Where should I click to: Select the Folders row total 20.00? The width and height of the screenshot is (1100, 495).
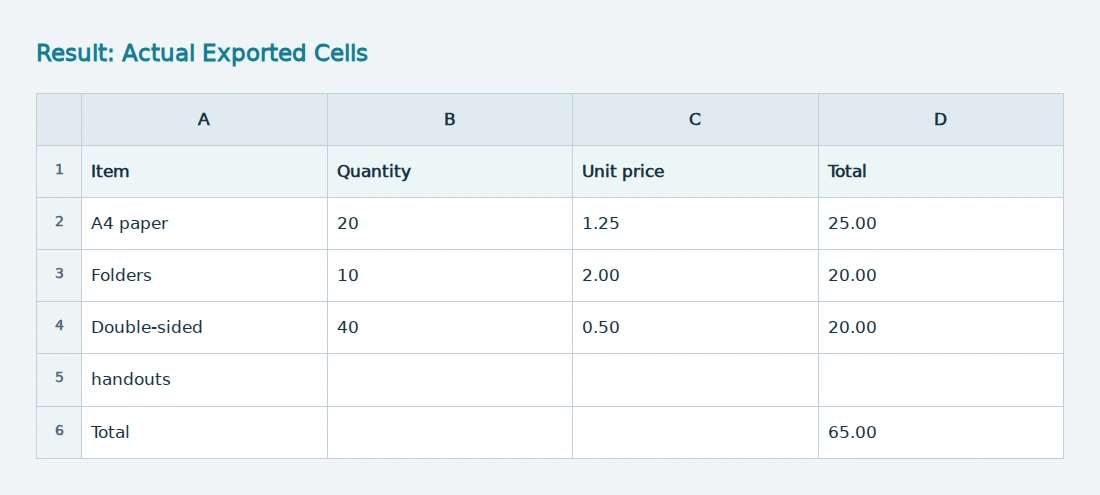coord(941,275)
